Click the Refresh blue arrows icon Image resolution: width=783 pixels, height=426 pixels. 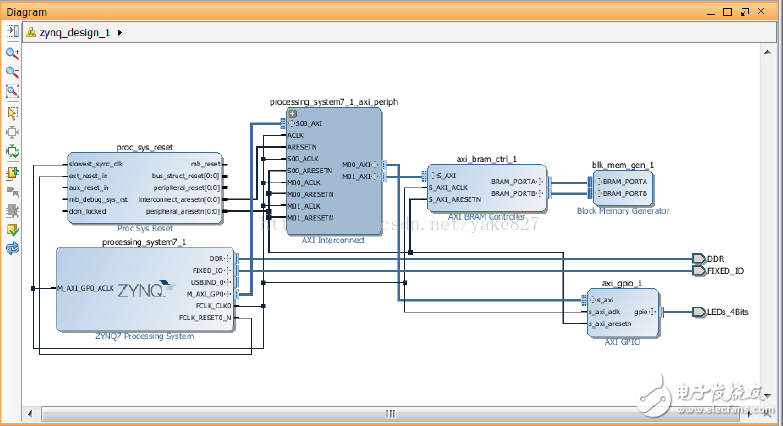[13, 249]
